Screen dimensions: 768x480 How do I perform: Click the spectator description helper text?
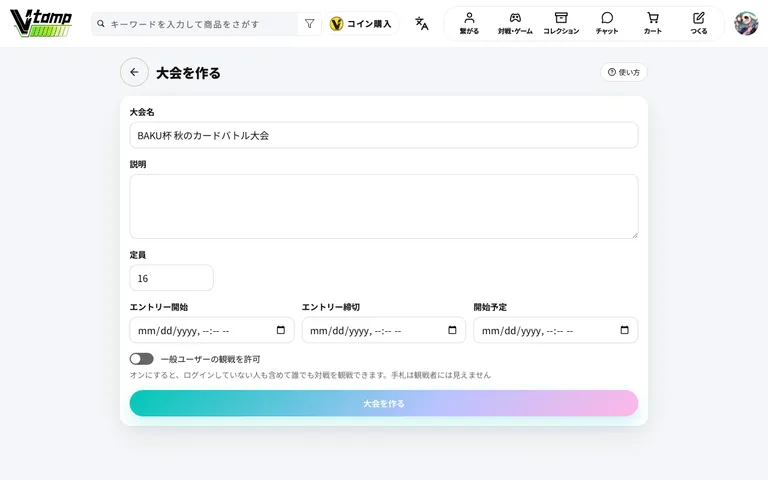(310, 375)
